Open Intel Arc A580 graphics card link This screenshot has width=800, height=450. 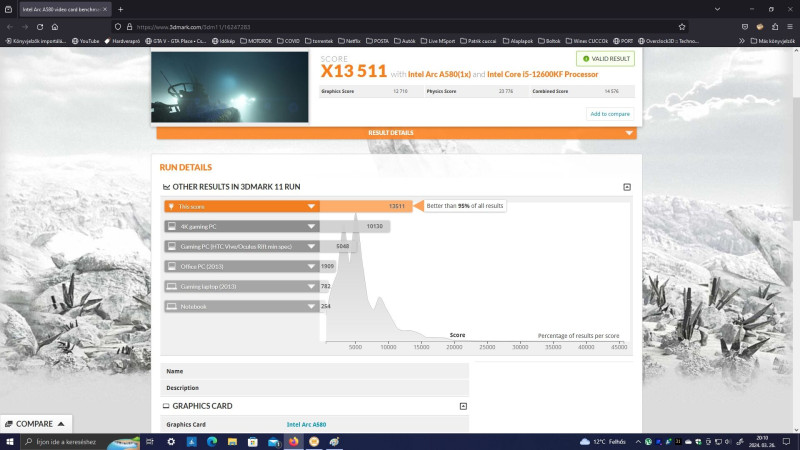click(306, 424)
